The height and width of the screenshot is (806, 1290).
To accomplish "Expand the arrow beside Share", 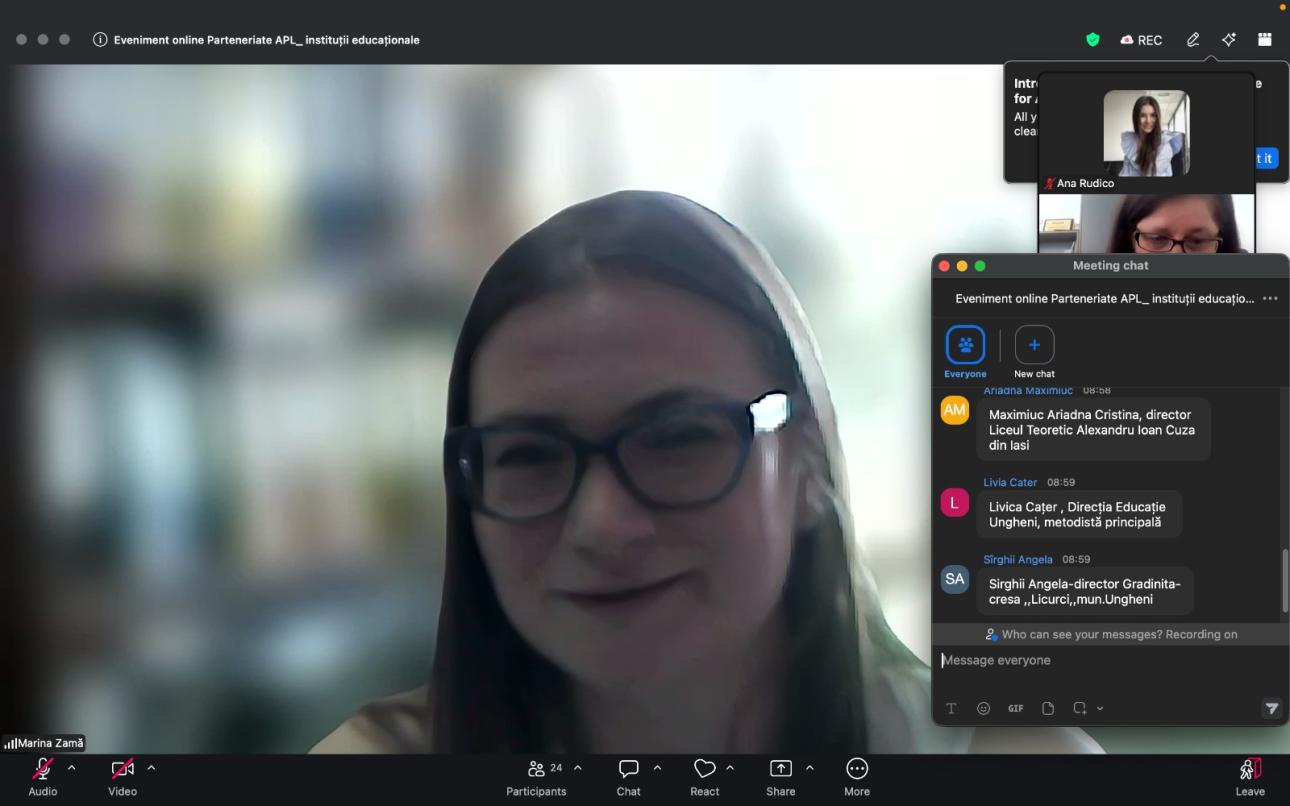I will (809, 768).
